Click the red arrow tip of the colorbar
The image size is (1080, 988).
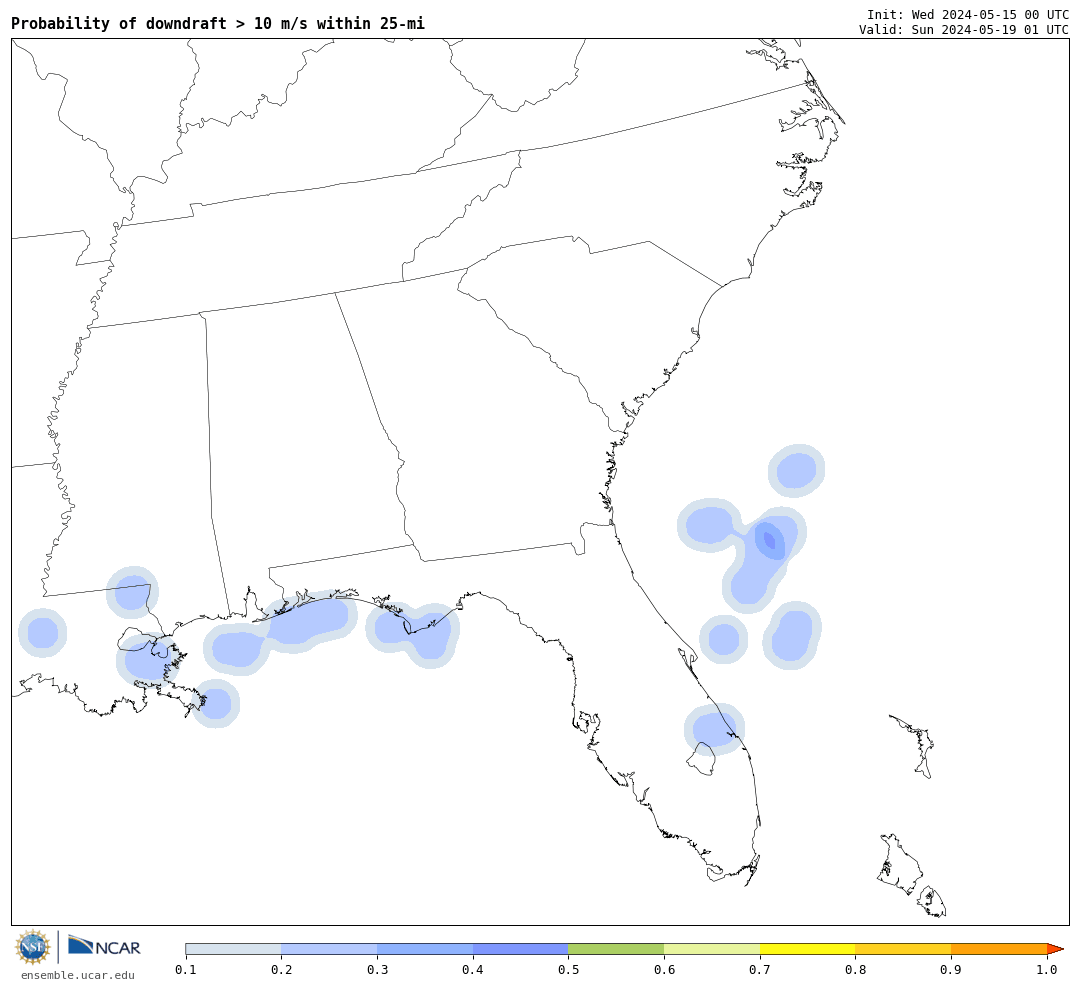1055,949
